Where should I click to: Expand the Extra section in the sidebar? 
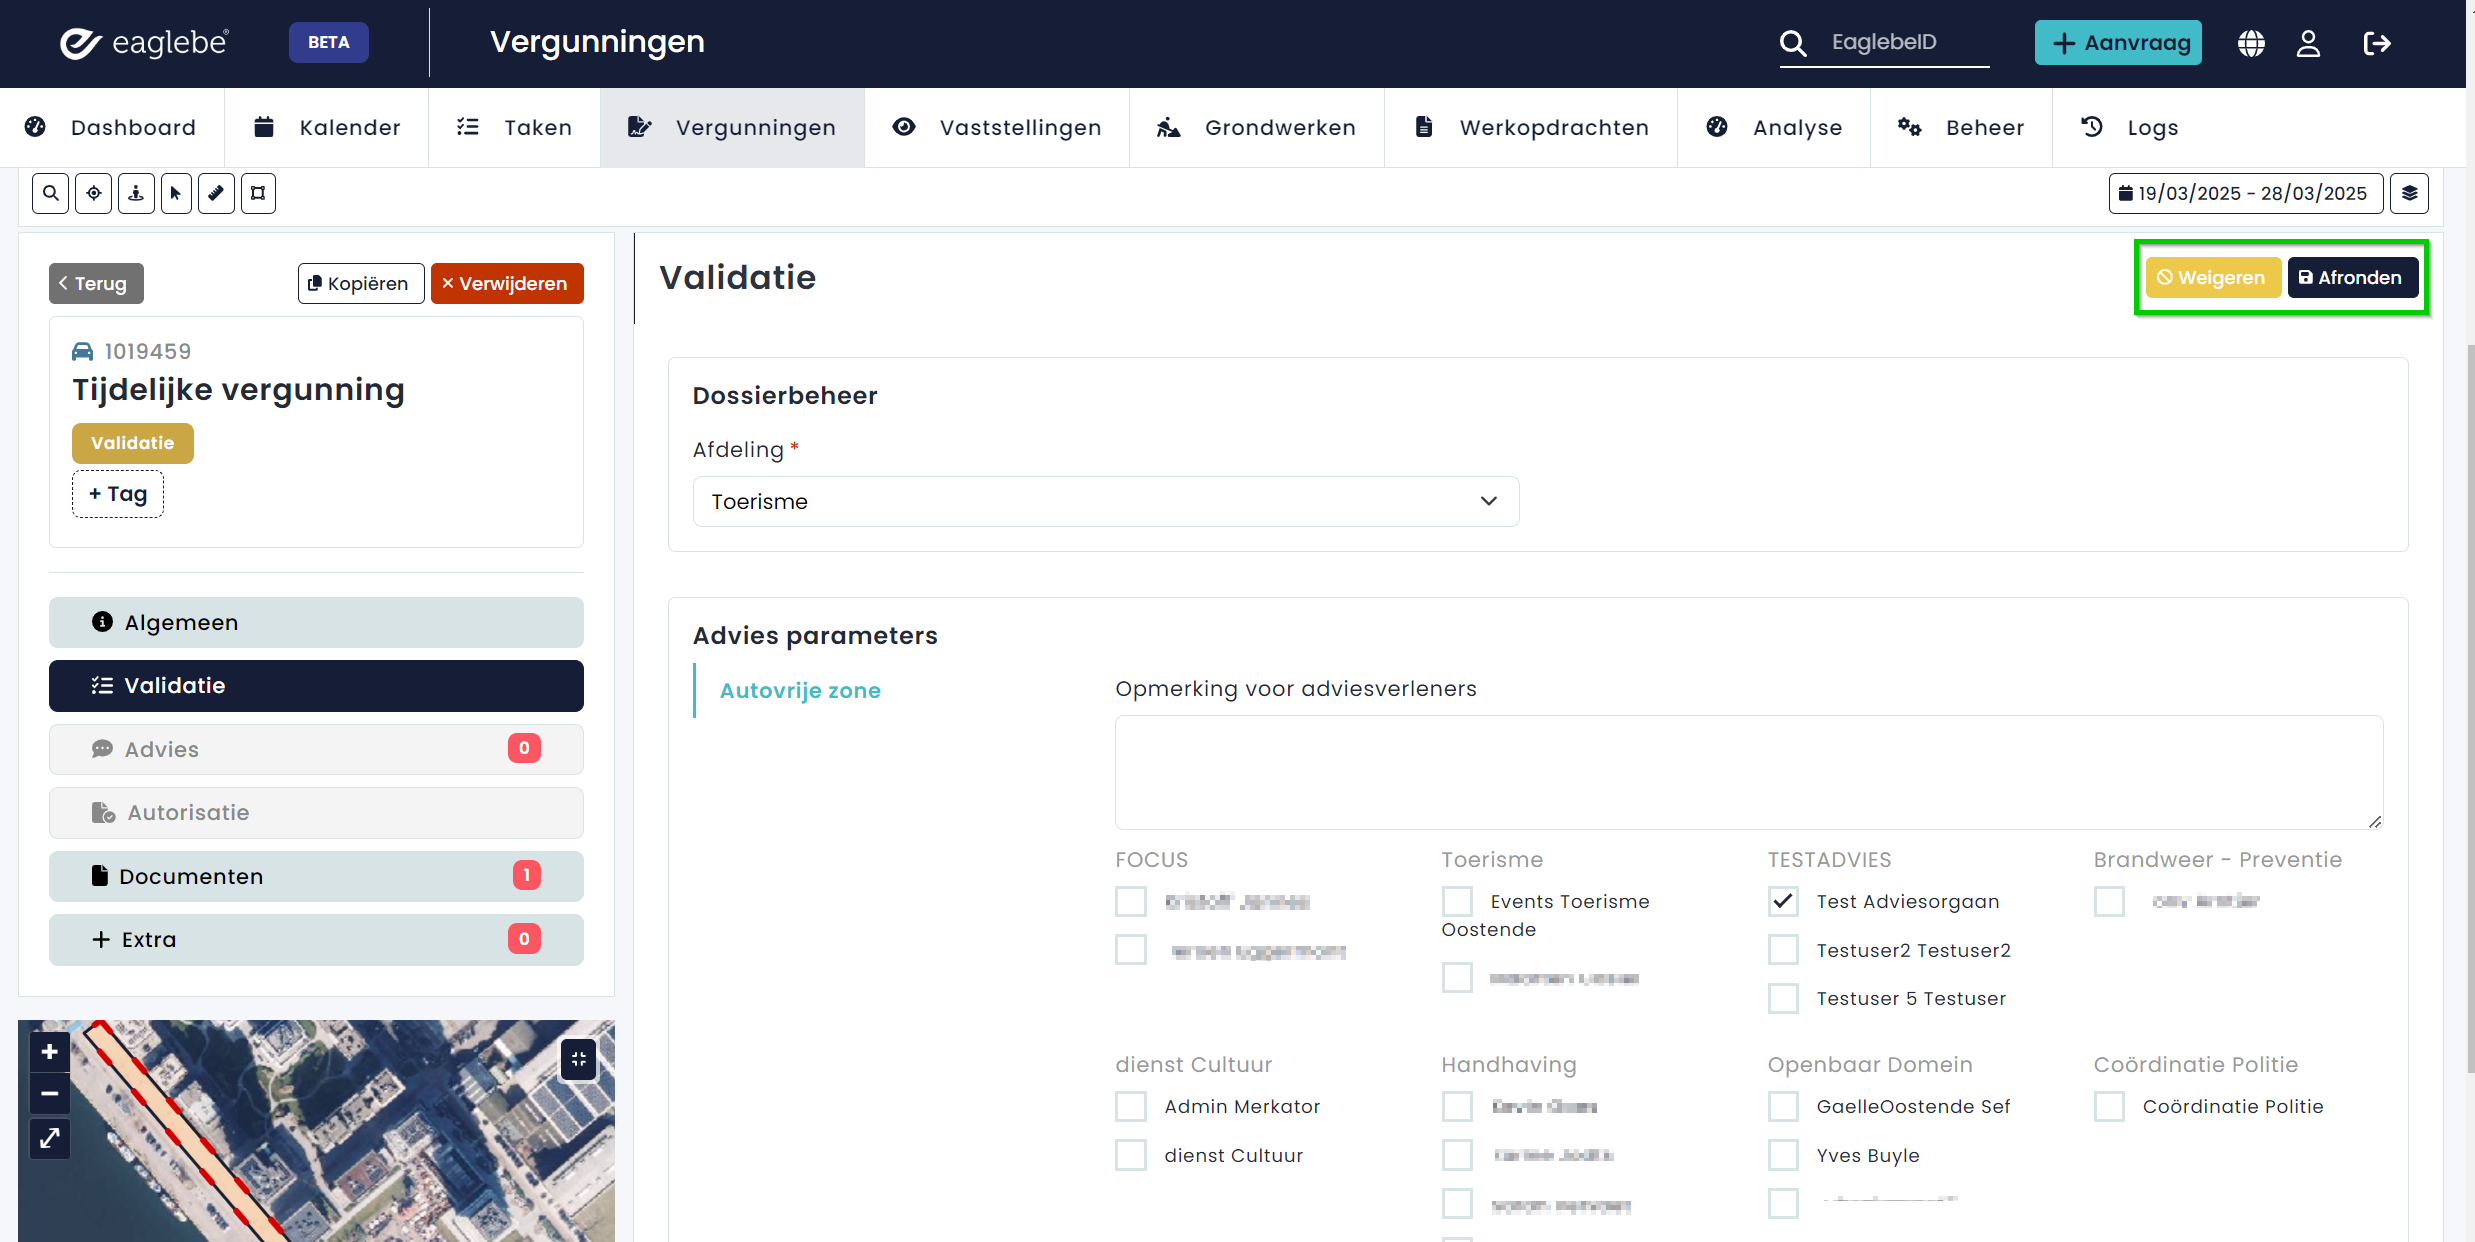(x=316, y=939)
